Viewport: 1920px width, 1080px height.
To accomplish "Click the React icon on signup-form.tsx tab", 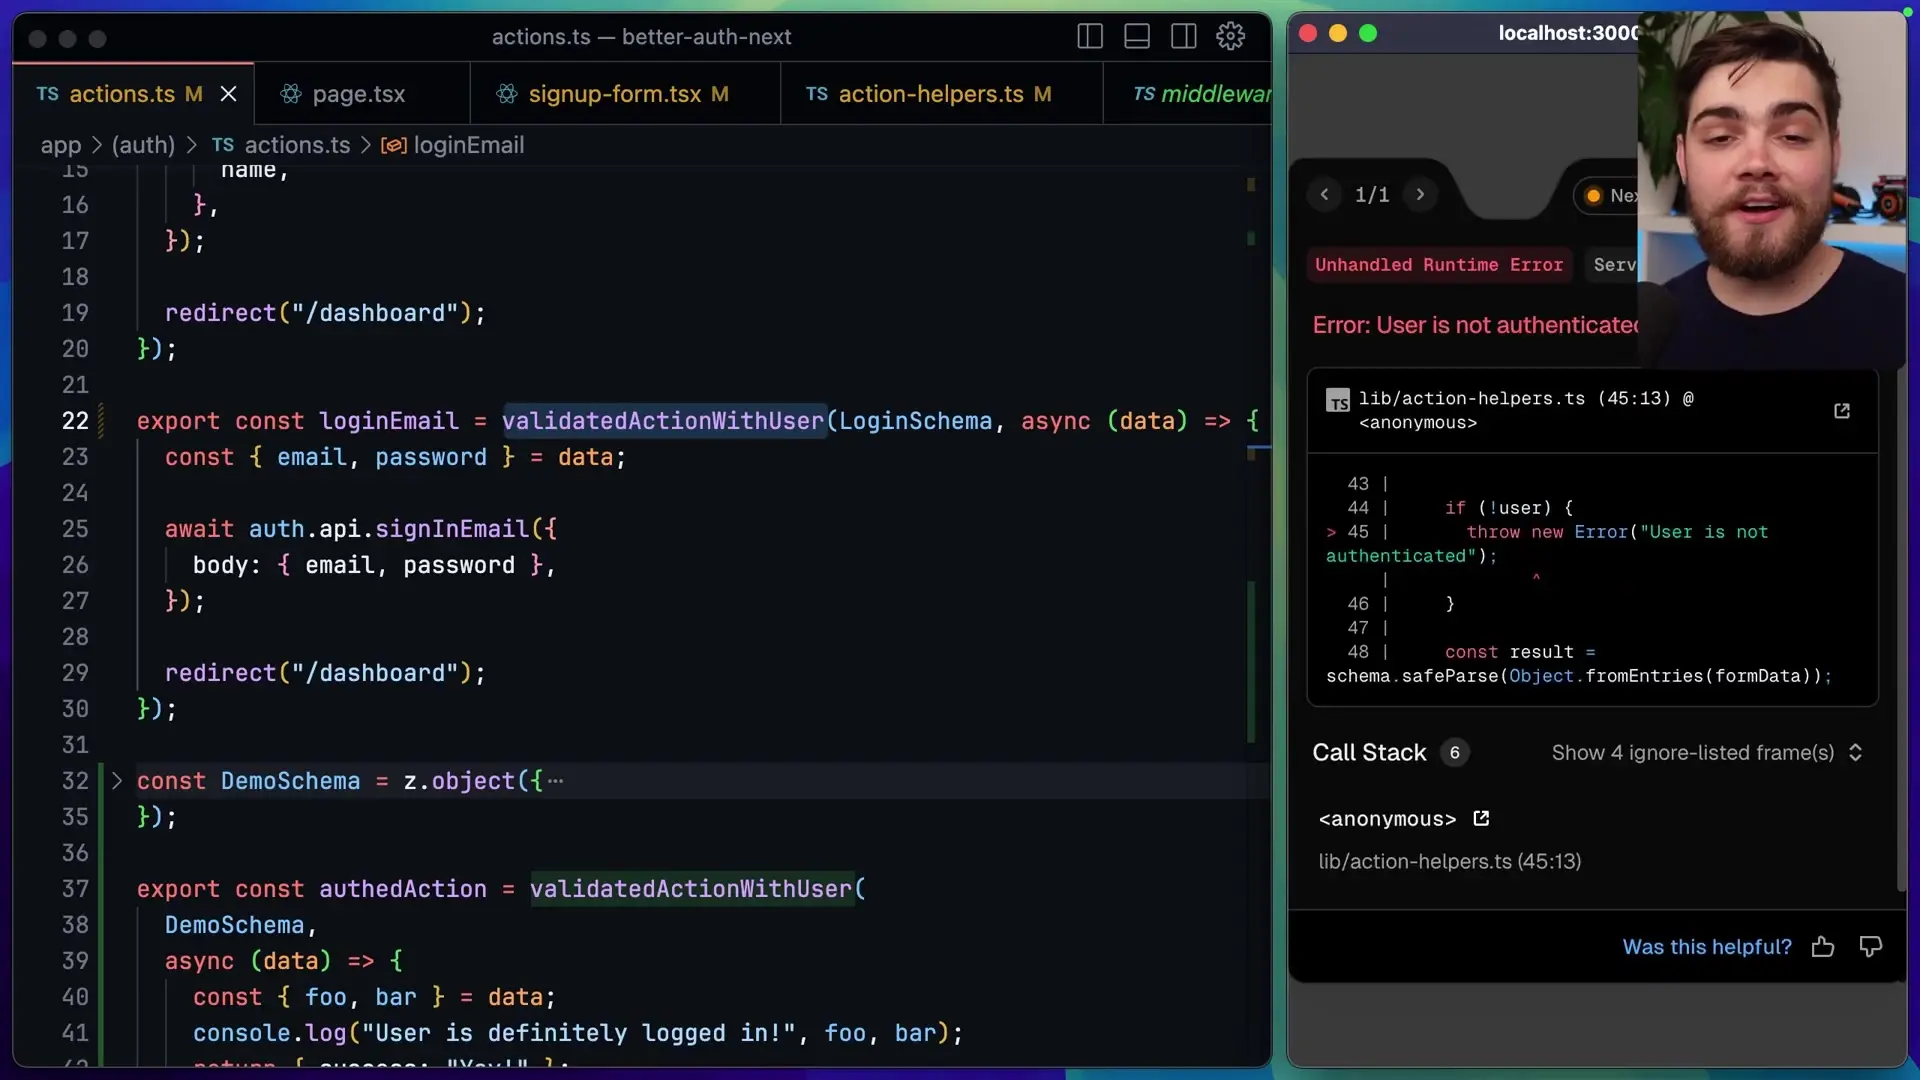I will coord(507,94).
